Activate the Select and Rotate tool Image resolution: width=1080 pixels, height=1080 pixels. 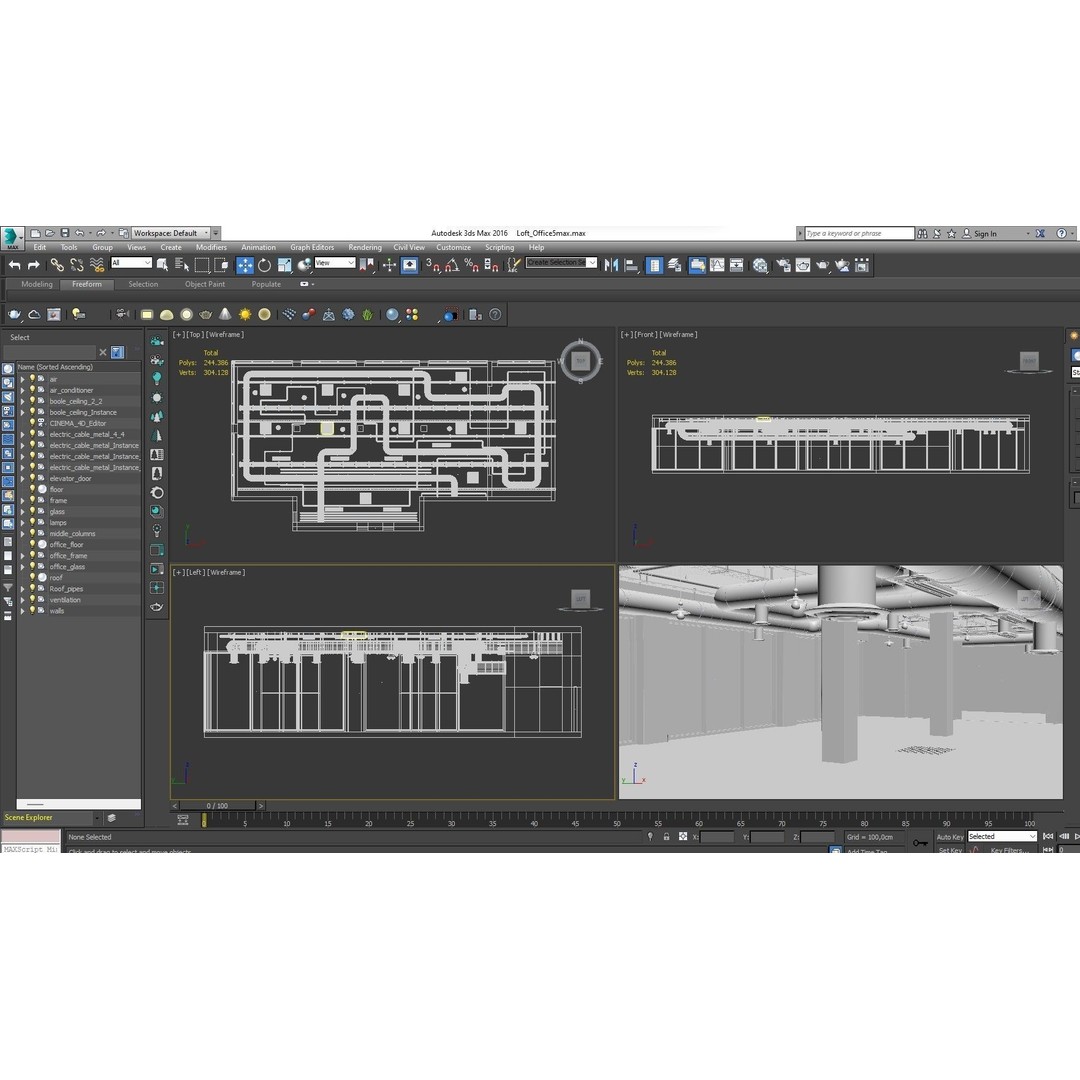click(x=264, y=265)
